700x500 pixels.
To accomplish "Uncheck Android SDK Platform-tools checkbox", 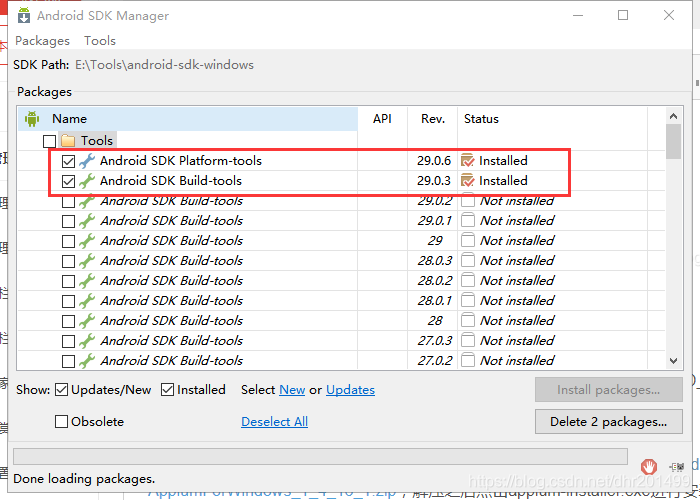I will pos(68,161).
